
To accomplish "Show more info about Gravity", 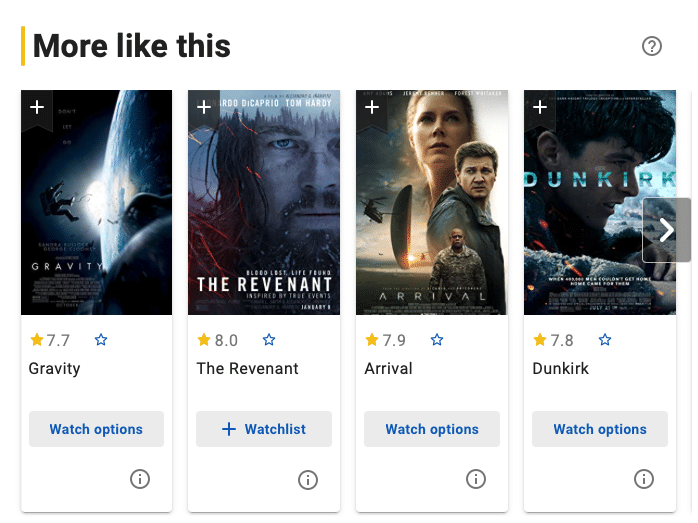I will tap(140, 479).
